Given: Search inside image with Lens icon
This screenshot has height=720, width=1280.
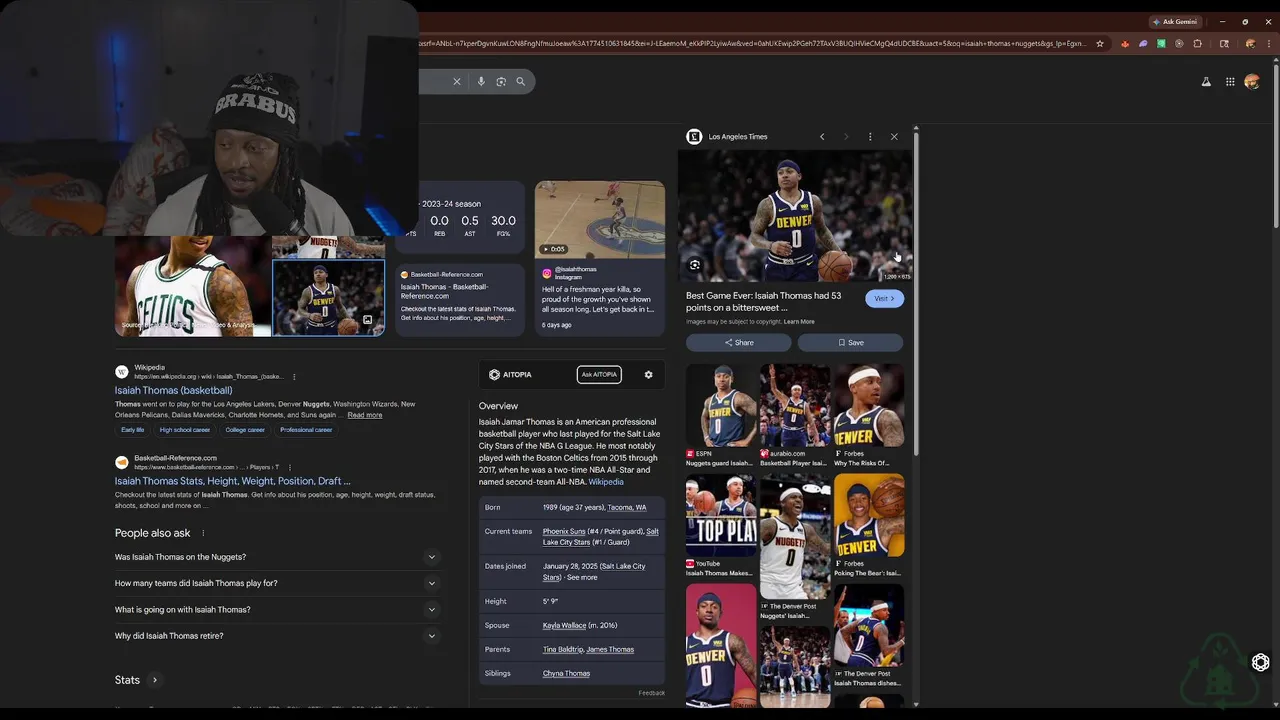Looking at the screenshot, I should [695, 265].
